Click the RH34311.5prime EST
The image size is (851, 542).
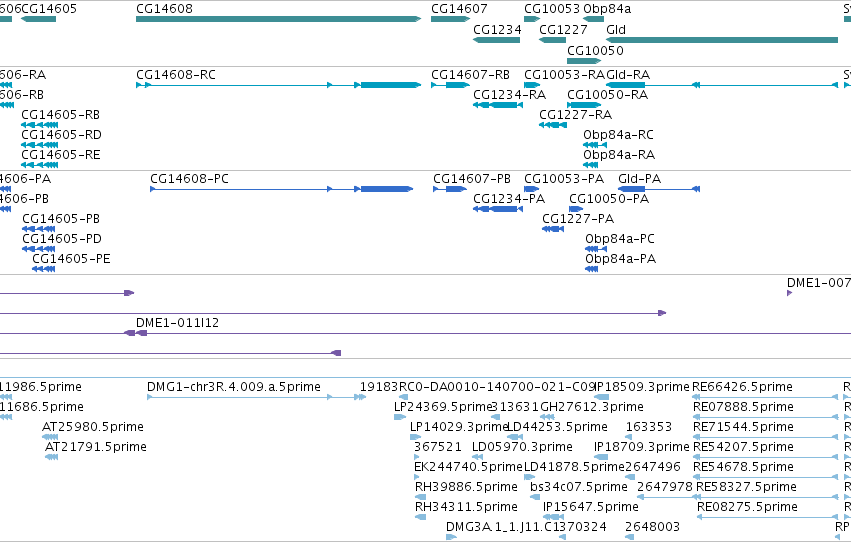[421, 518]
